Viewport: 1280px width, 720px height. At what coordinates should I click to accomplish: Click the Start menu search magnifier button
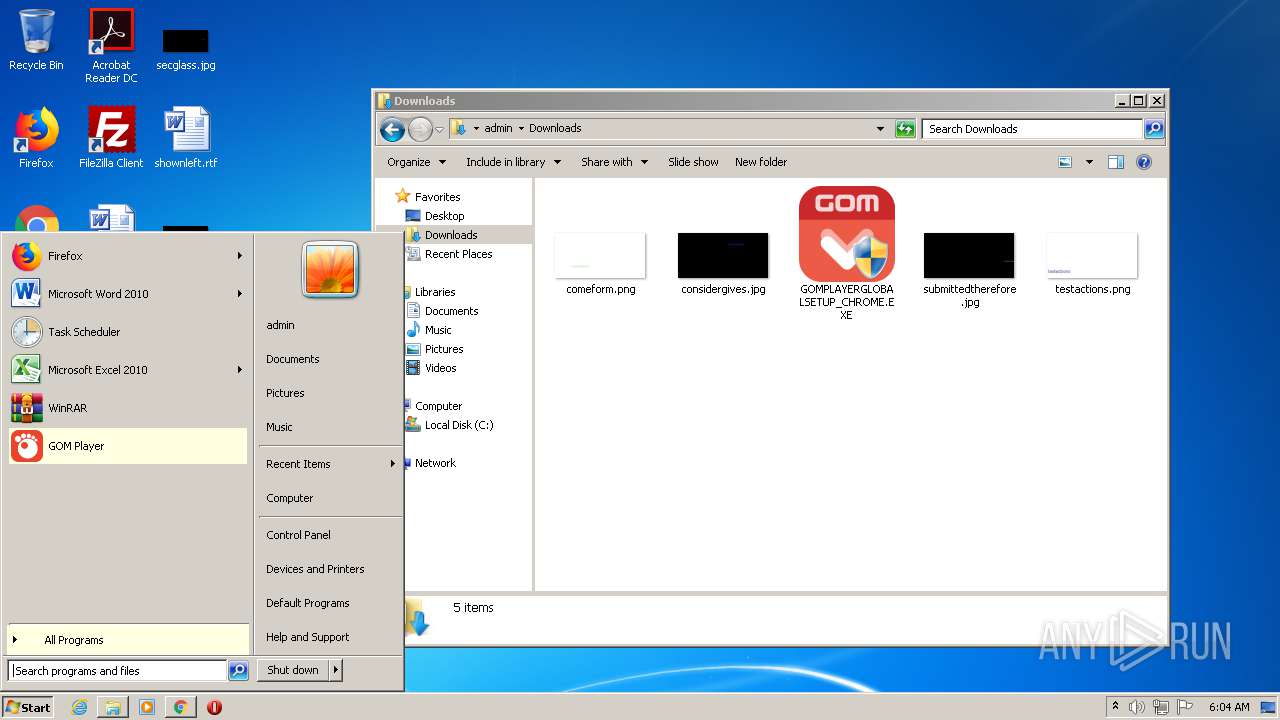238,671
